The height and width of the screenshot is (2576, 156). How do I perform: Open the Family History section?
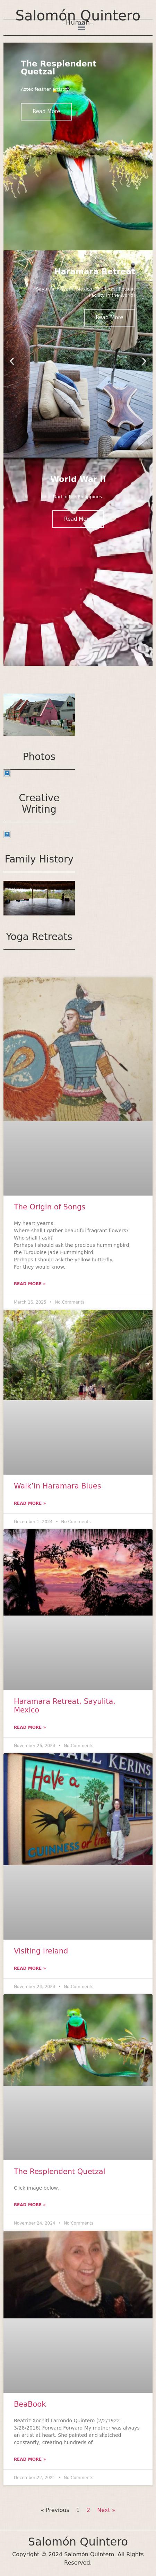[39, 859]
